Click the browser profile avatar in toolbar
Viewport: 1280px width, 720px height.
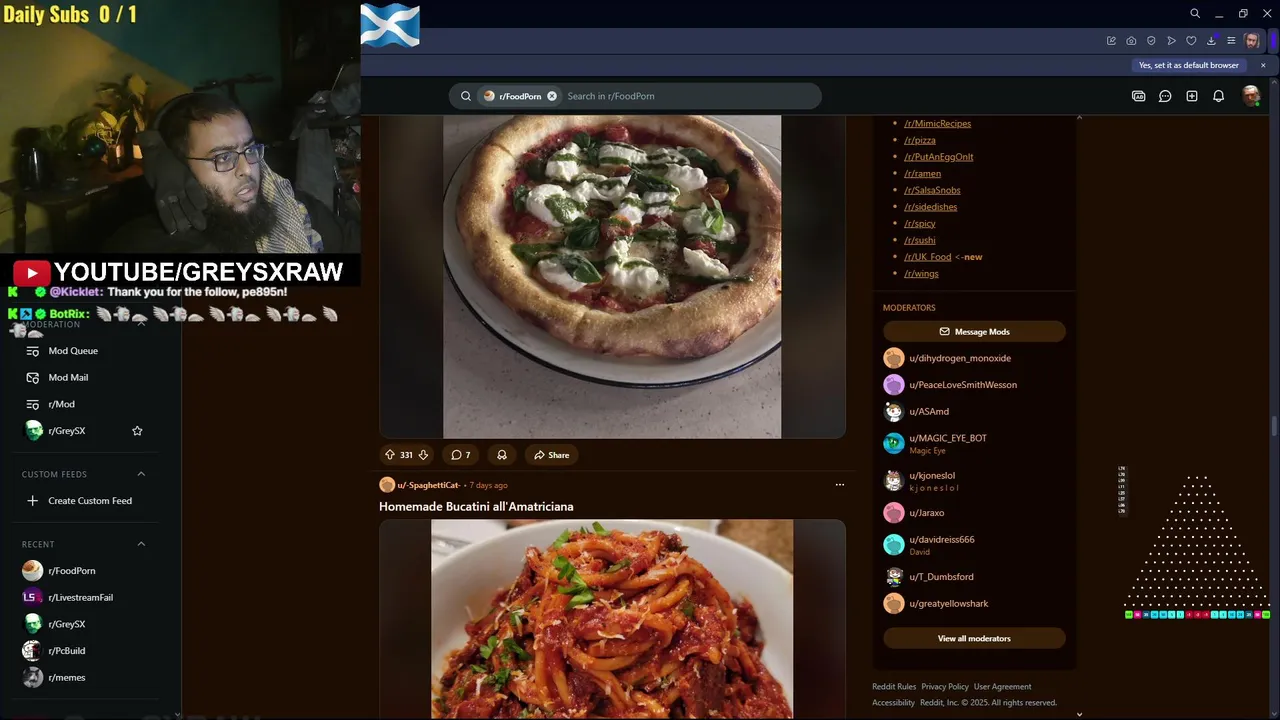point(1252,41)
